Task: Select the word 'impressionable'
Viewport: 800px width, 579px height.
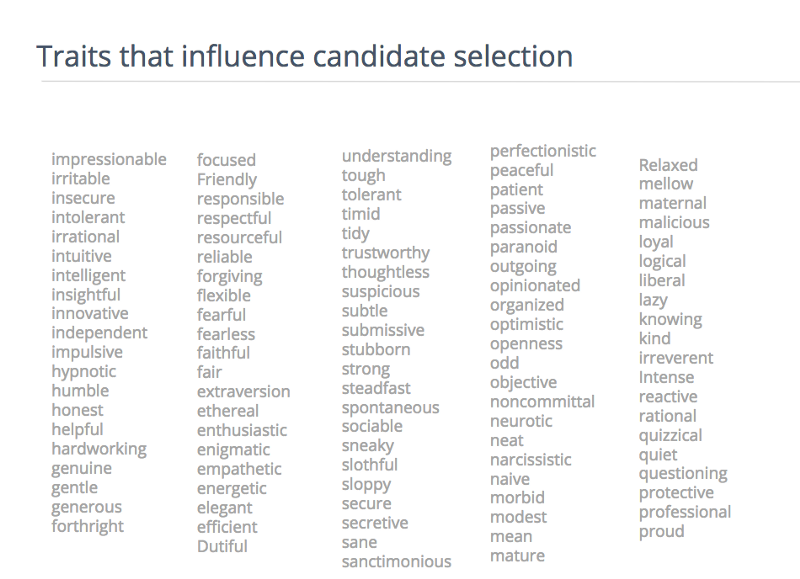Action: tap(109, 160)
